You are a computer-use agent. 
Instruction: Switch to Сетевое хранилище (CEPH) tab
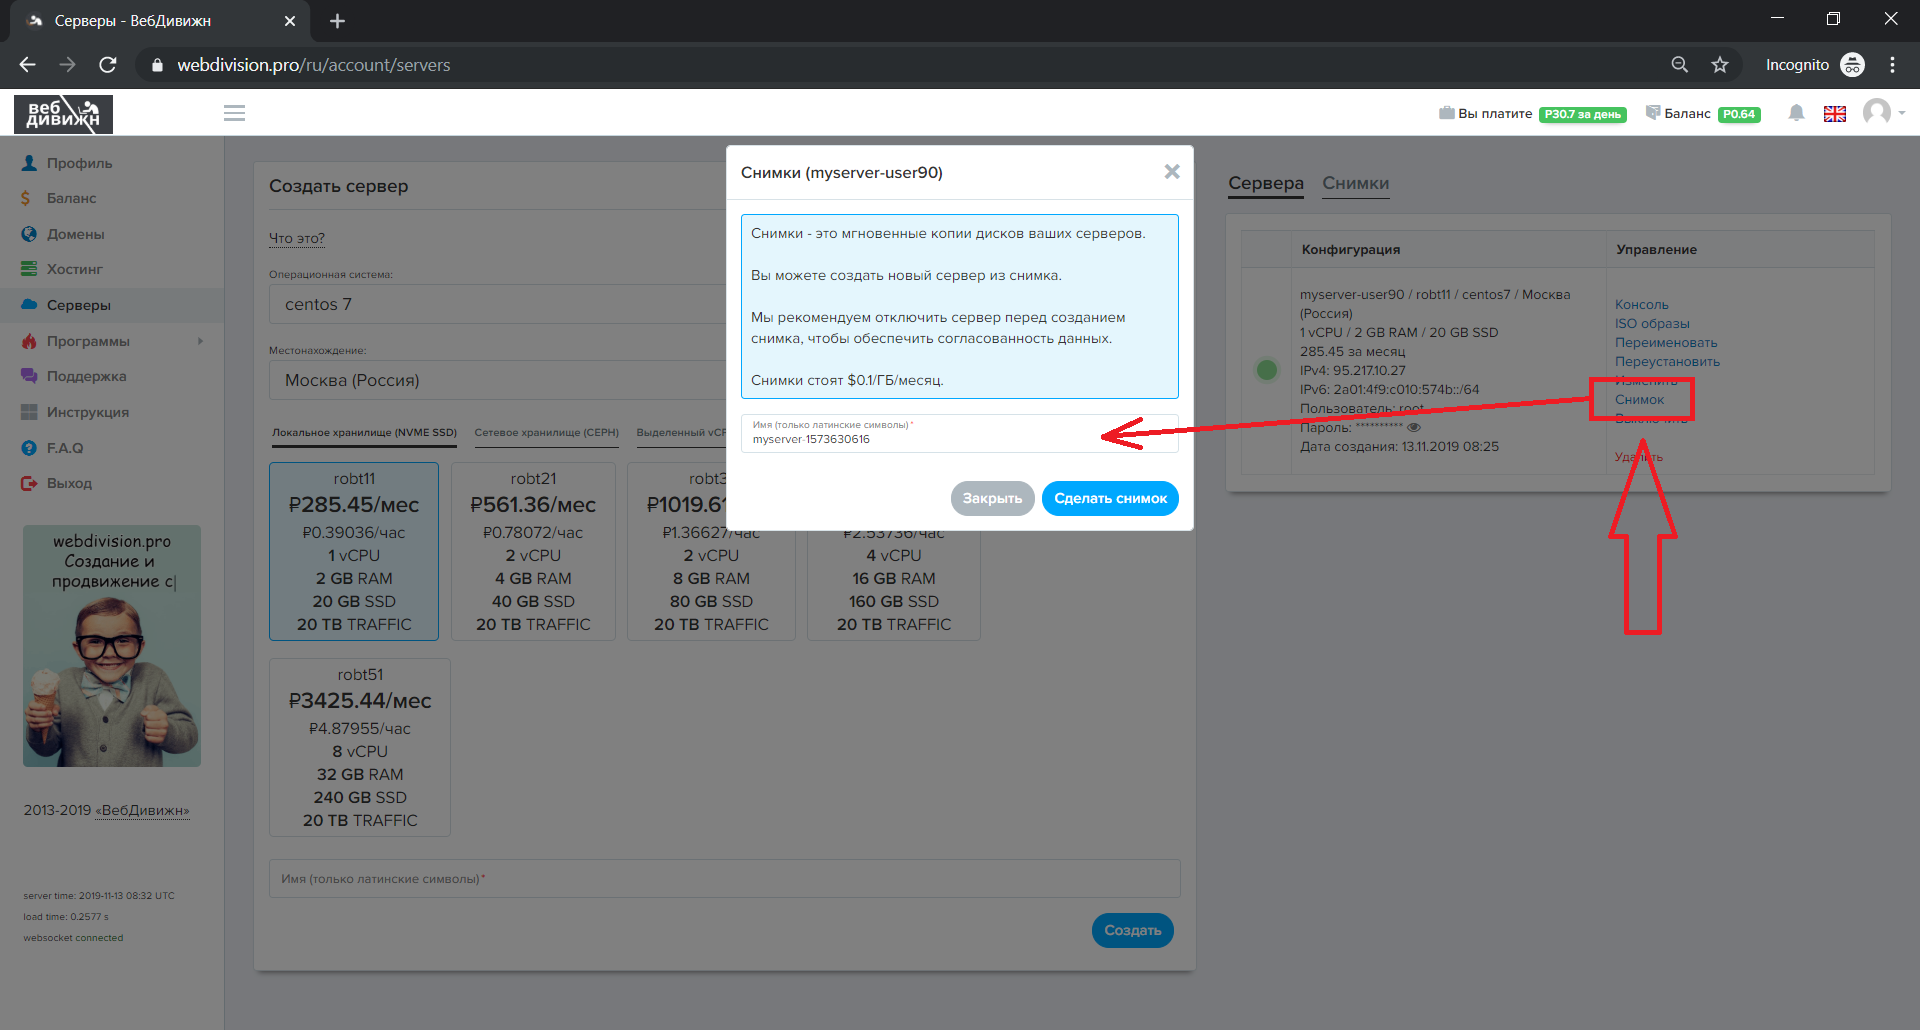546,433
